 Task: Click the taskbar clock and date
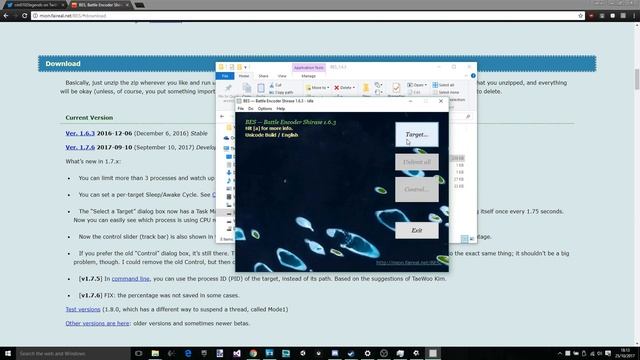625,353
